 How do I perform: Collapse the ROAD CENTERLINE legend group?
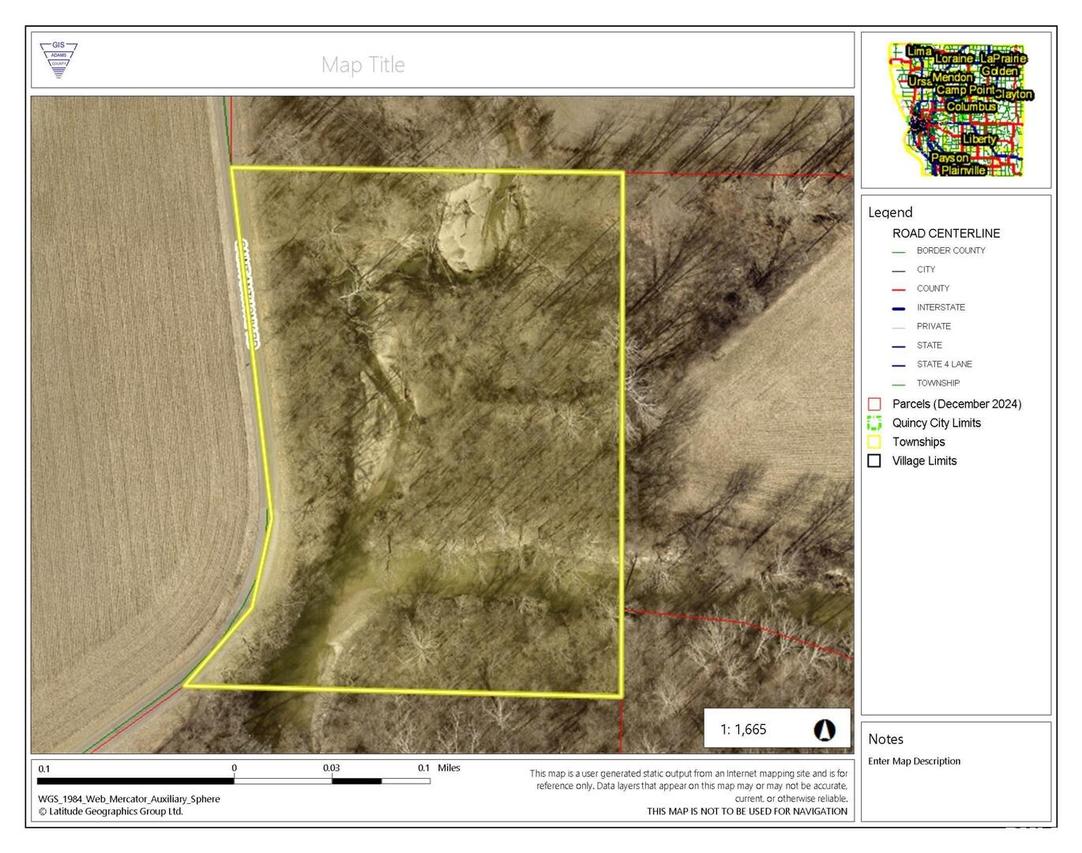(x=945, y=233)
